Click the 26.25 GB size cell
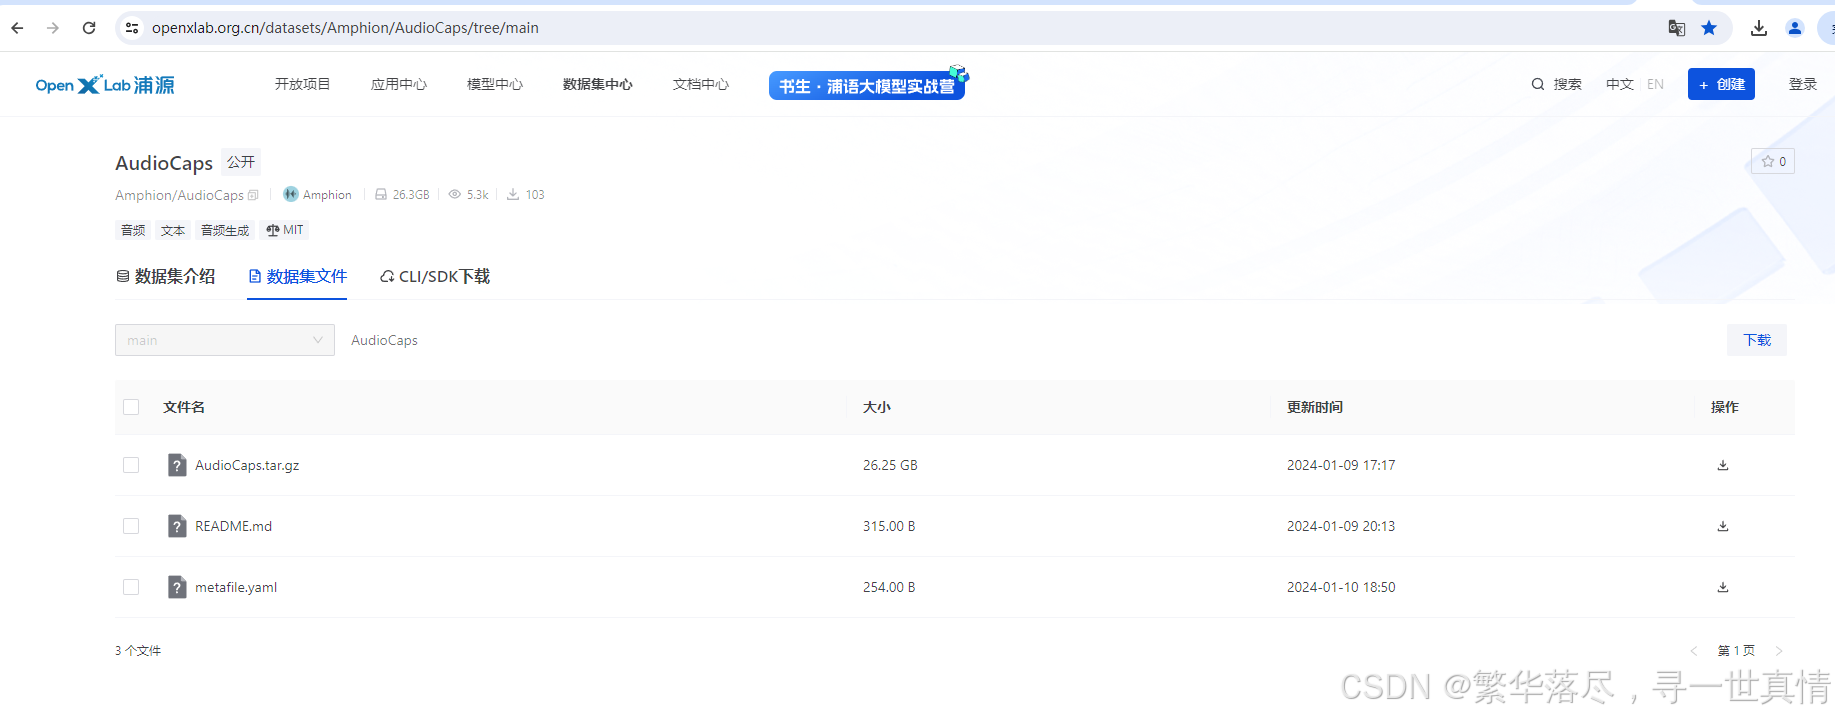The image size is (1835, 719). [x=890, y=465]
